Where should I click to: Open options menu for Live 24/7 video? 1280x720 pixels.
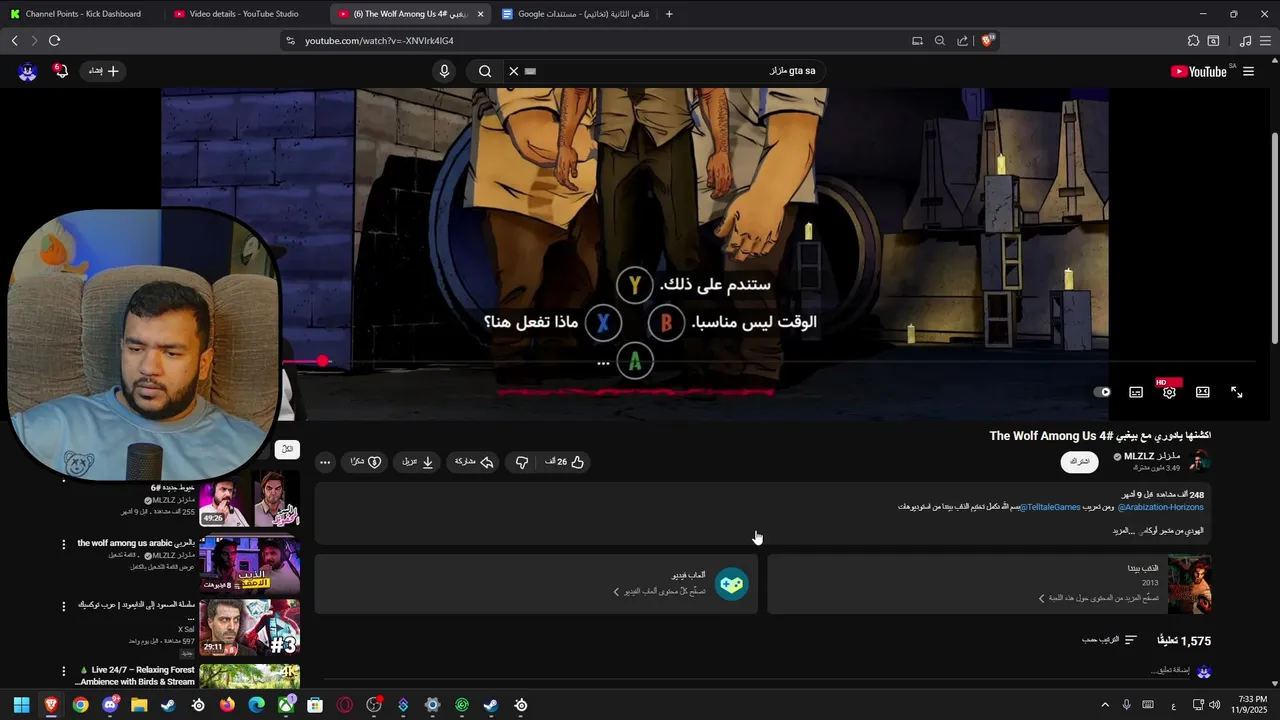pyautogui.click(x=64, y=671)
